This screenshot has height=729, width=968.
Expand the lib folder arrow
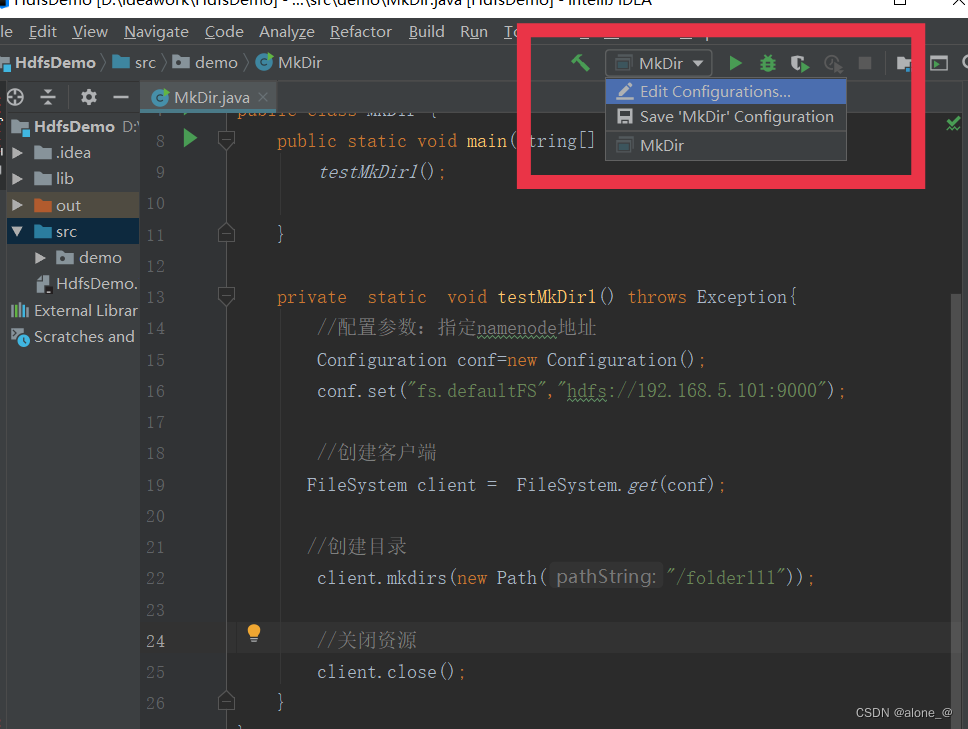tap(17, 178)
